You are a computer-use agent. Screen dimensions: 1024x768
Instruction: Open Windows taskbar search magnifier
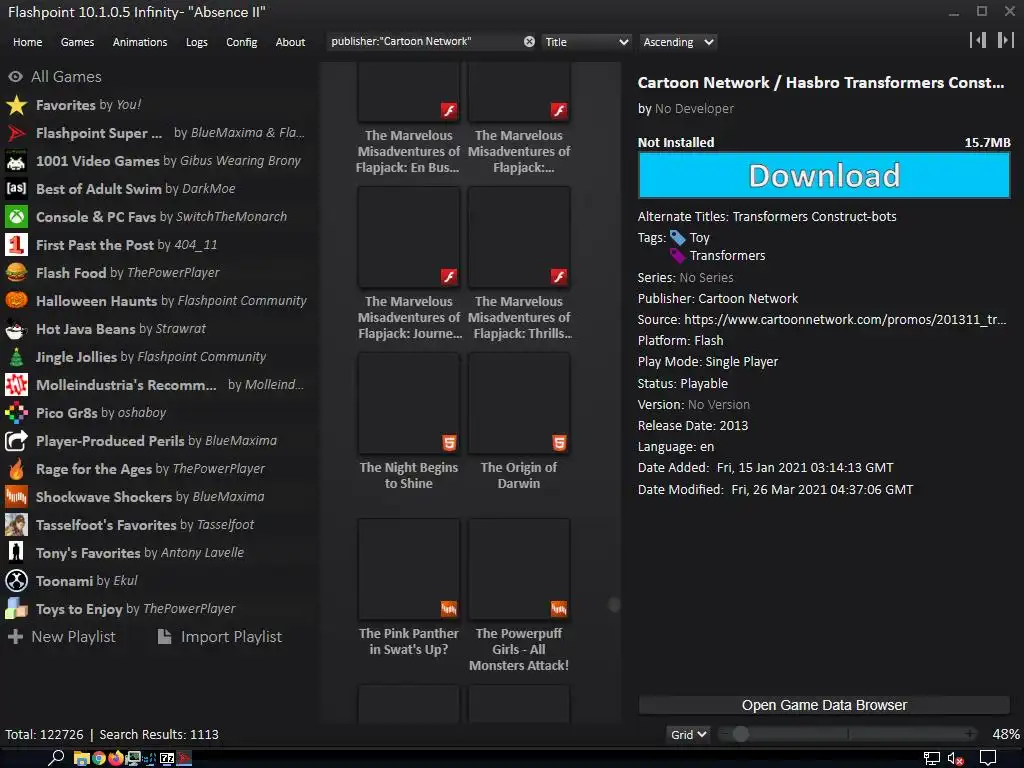click(56, 758)
